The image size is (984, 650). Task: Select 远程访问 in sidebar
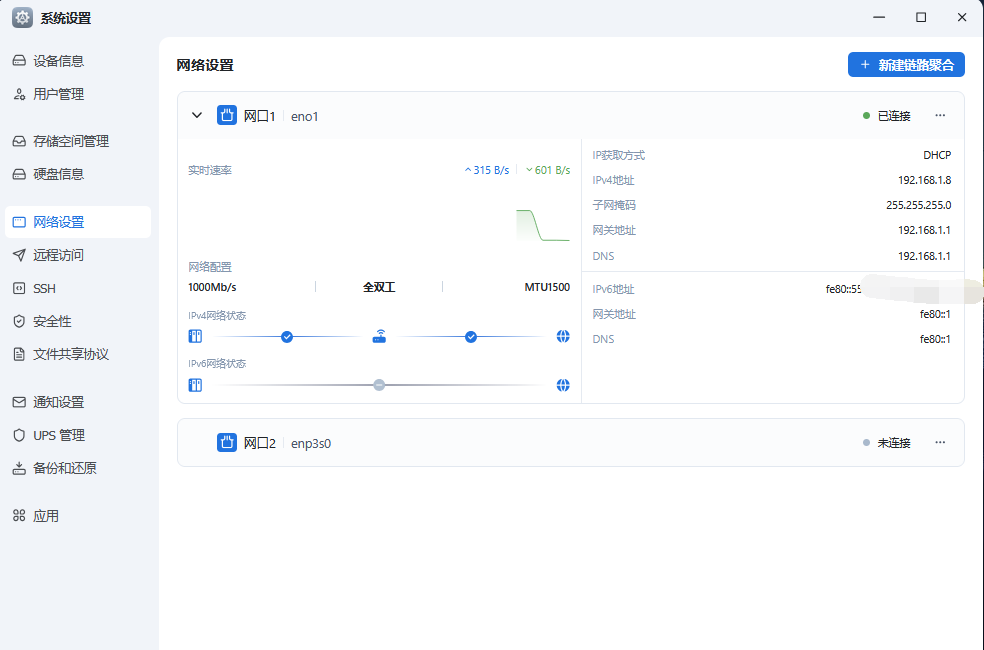[x=78, y=255]
